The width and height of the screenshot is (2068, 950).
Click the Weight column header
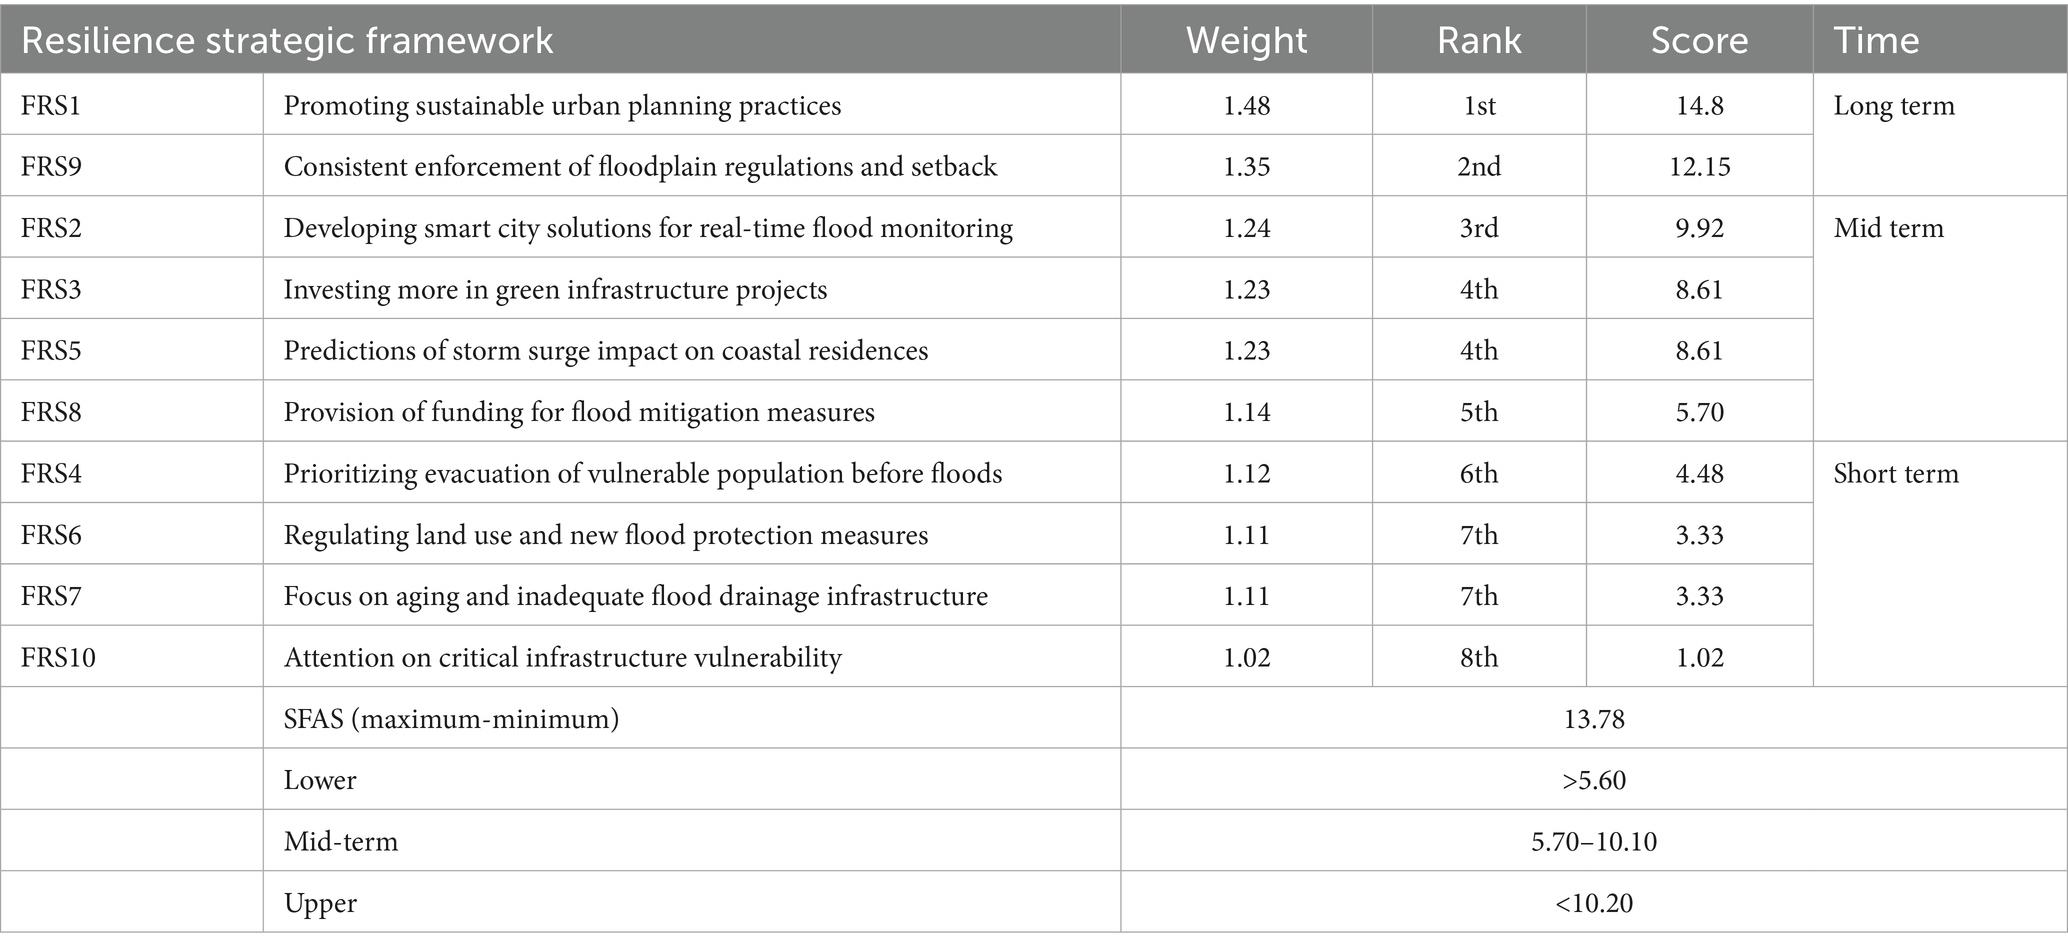point(1245,40)
